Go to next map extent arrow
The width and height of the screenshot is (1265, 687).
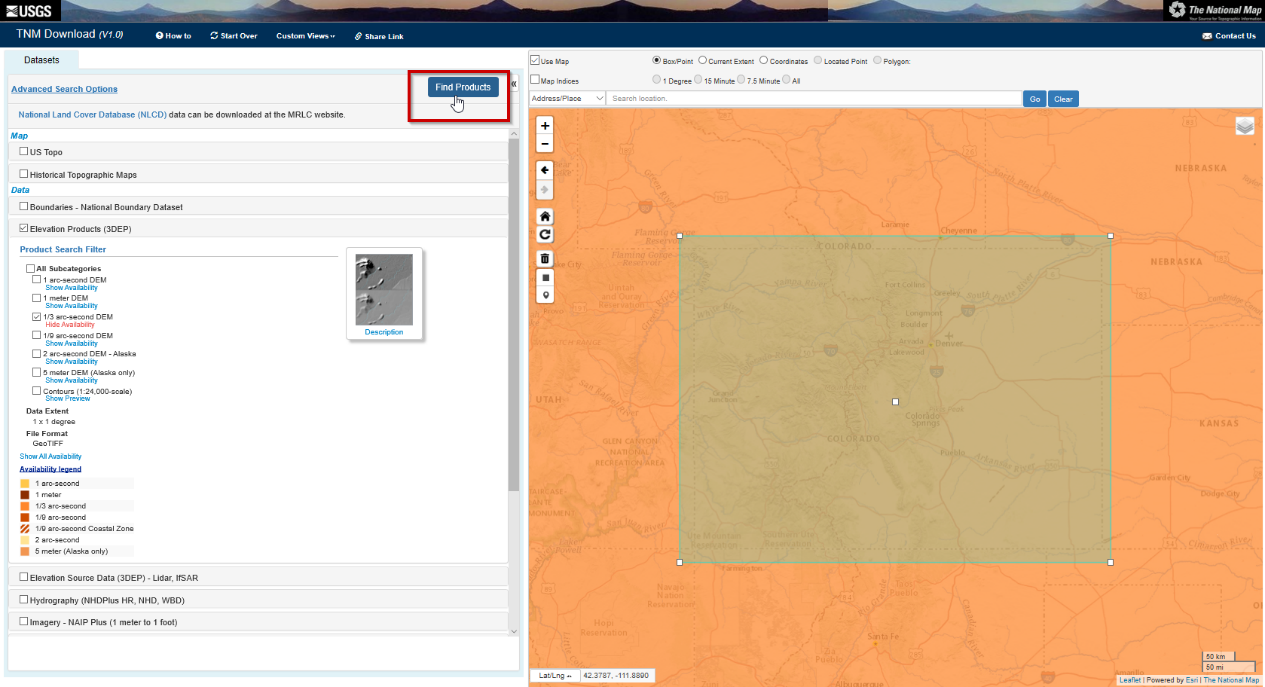point(544,189)
